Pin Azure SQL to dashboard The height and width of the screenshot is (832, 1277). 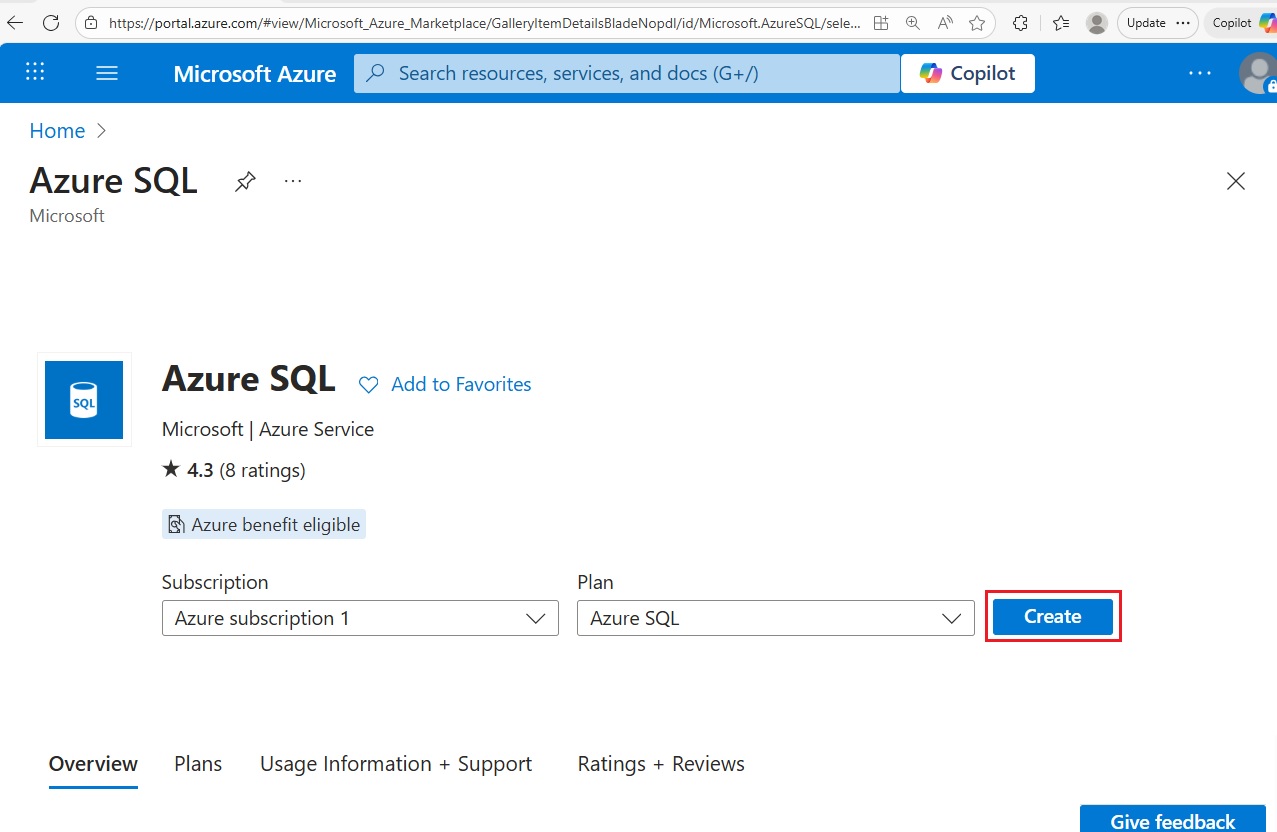tap(245, 181)
